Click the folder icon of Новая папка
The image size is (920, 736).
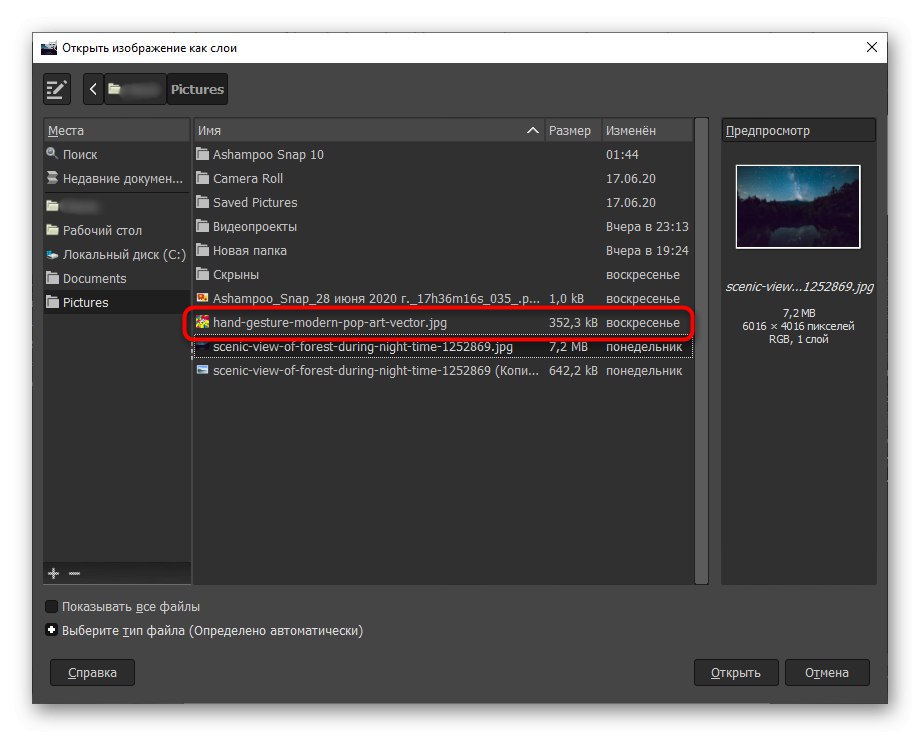pos(202,250)
